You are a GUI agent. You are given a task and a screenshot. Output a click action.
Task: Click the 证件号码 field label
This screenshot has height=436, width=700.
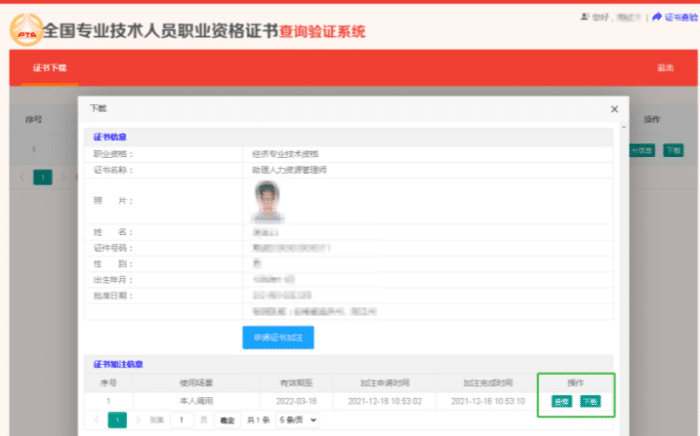point(113,248)
